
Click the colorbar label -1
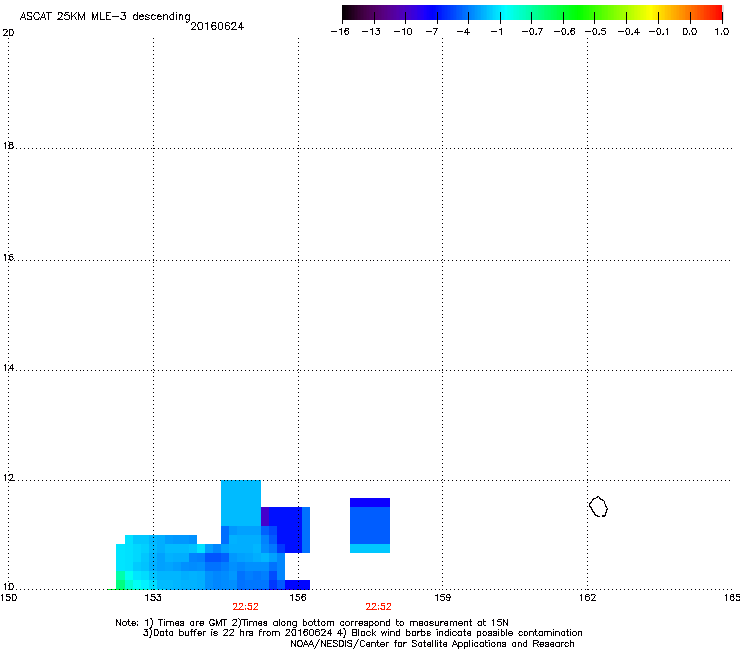496,32
